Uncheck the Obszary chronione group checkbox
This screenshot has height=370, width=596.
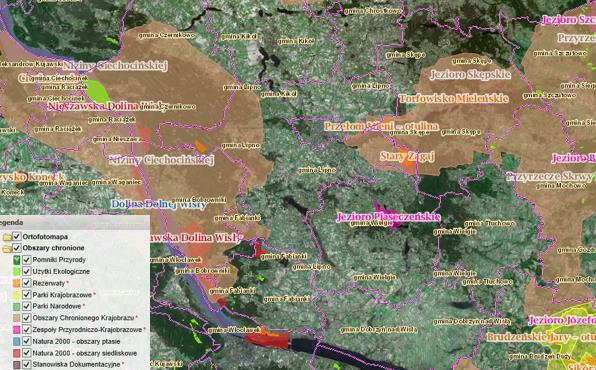[17, 248]
